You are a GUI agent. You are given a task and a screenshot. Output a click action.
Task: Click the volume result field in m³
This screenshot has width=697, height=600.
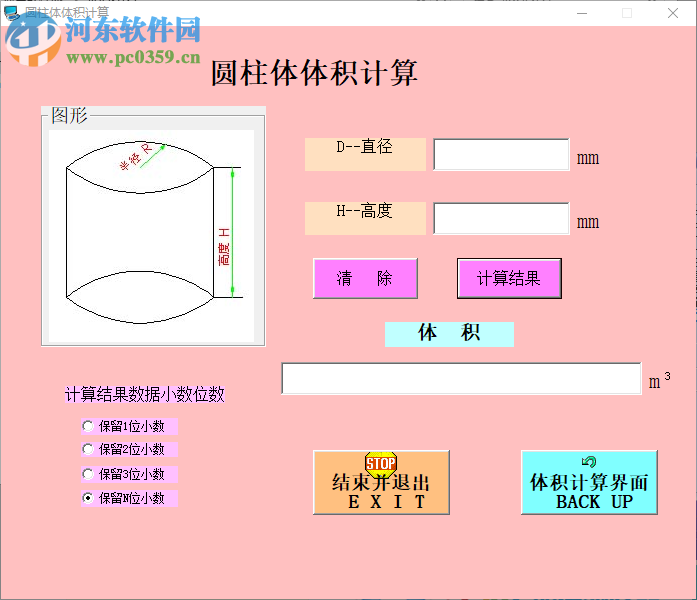(461, 379)
